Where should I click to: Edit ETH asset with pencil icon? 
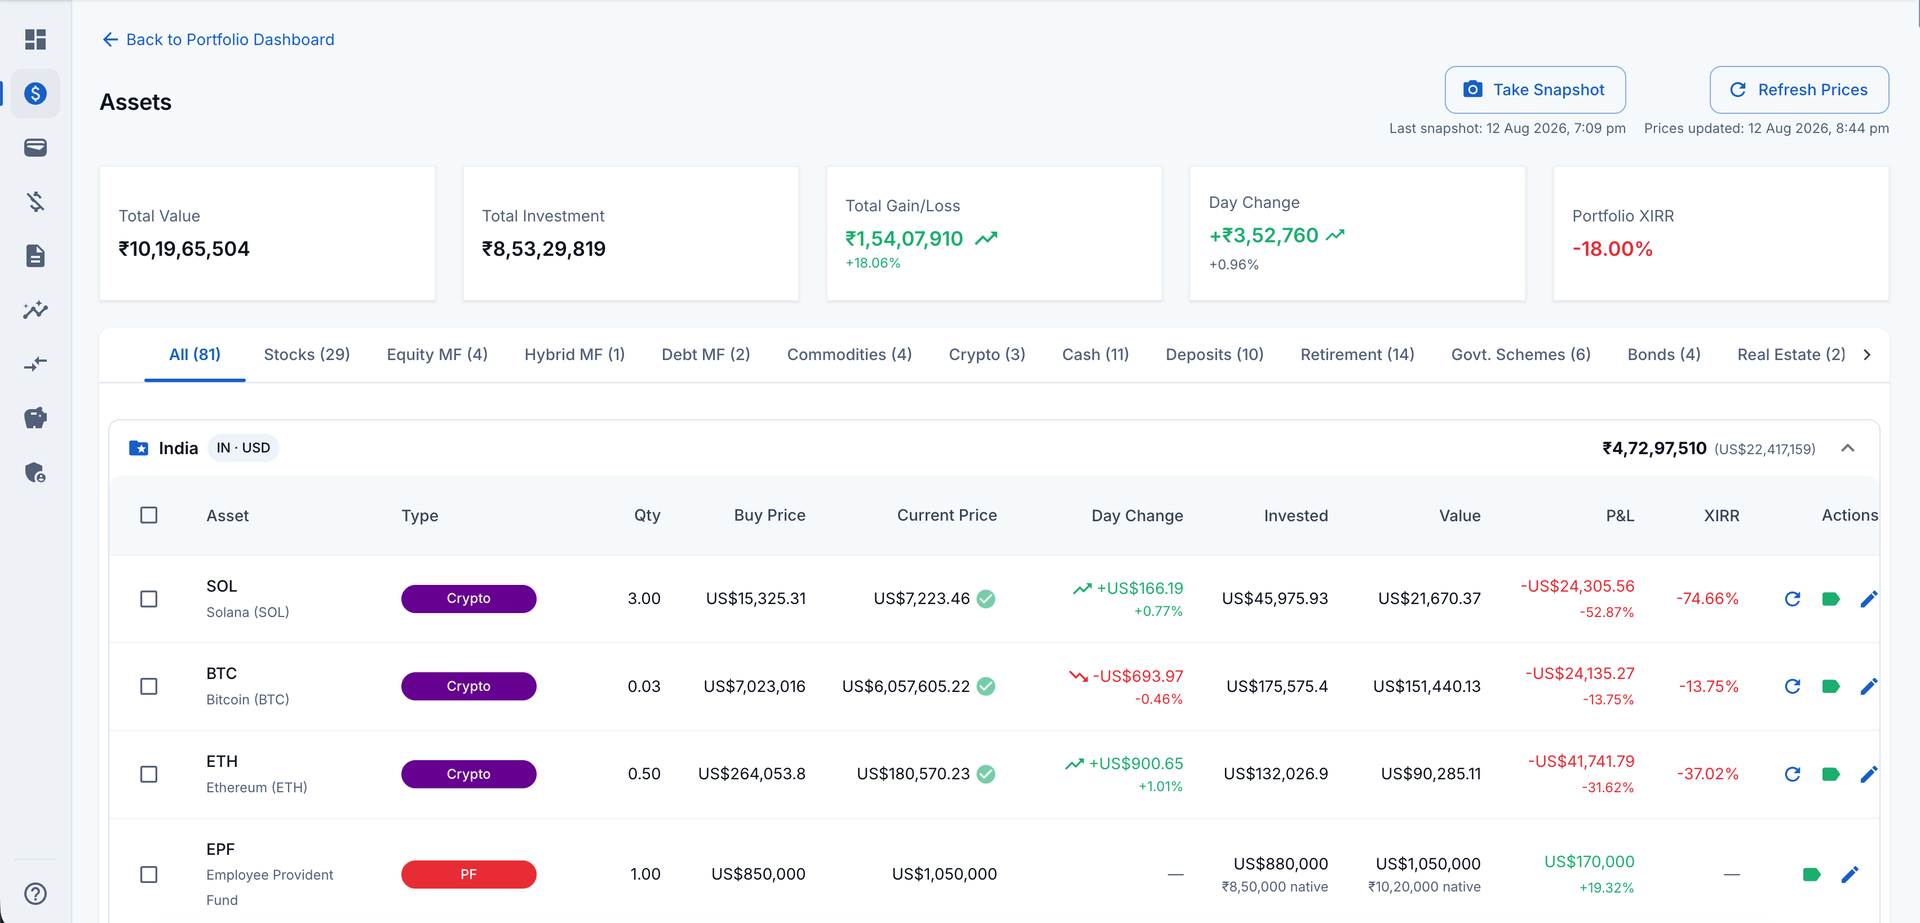[x=1869, y=774]
